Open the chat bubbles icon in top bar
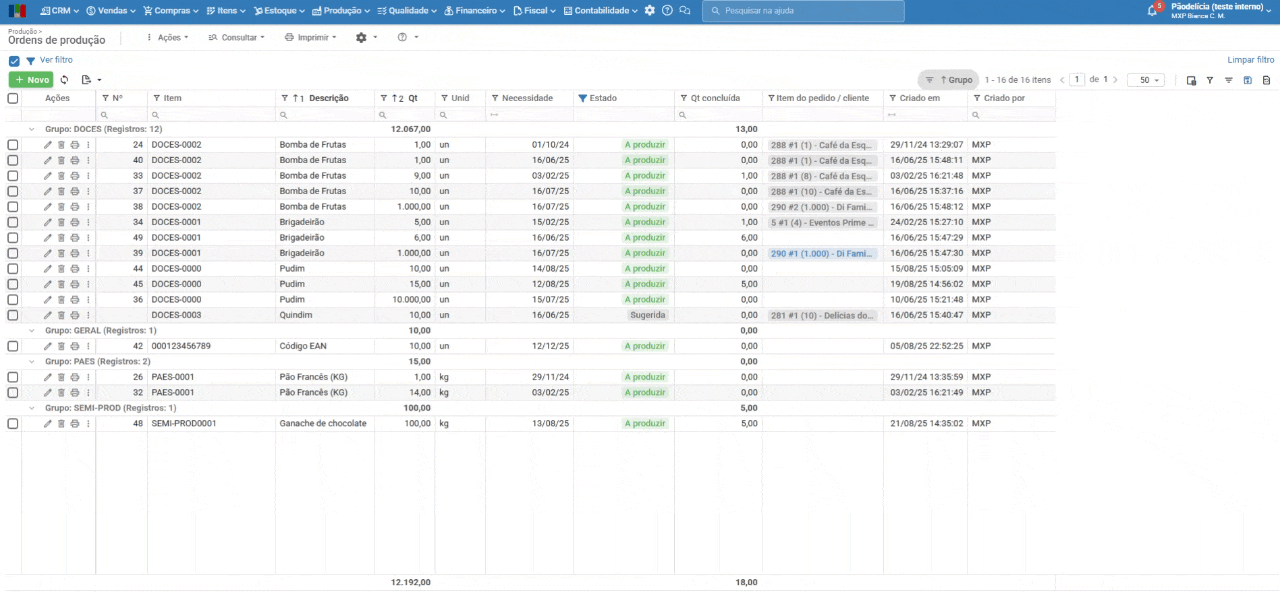The height and width of the screenshot is (592, 1280). [685, 11]
